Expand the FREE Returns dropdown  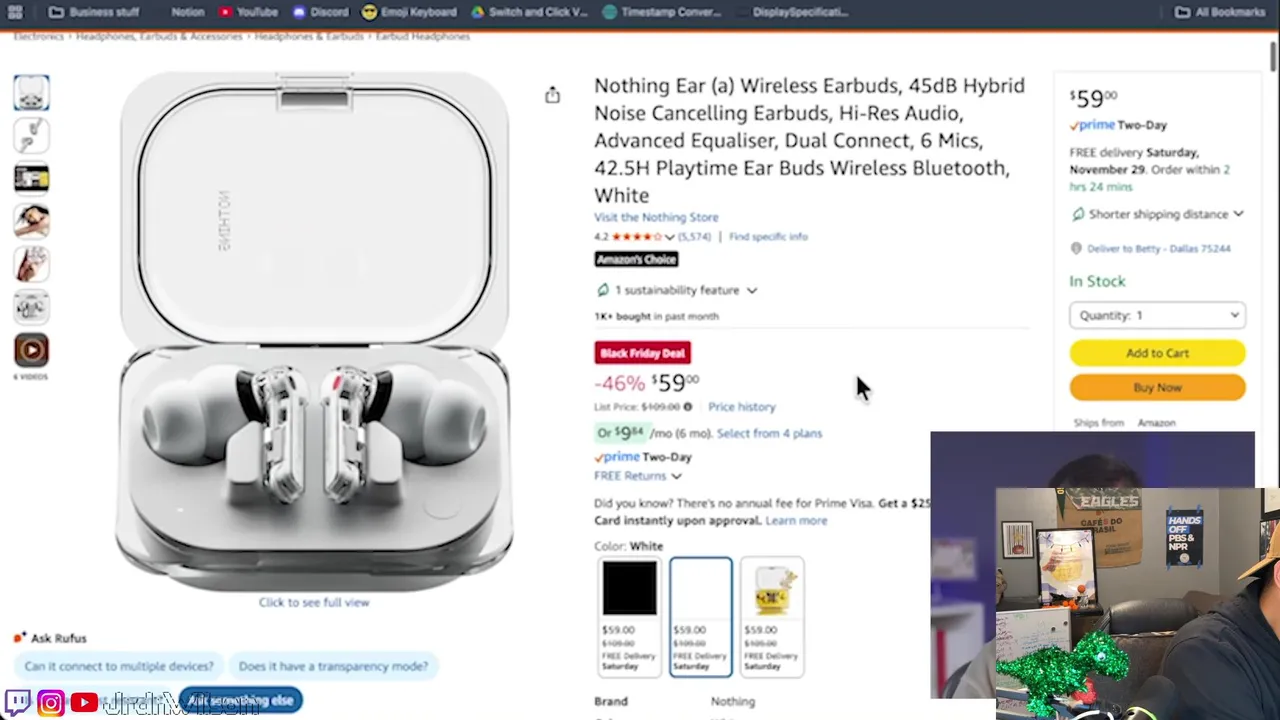click(638, 476)
